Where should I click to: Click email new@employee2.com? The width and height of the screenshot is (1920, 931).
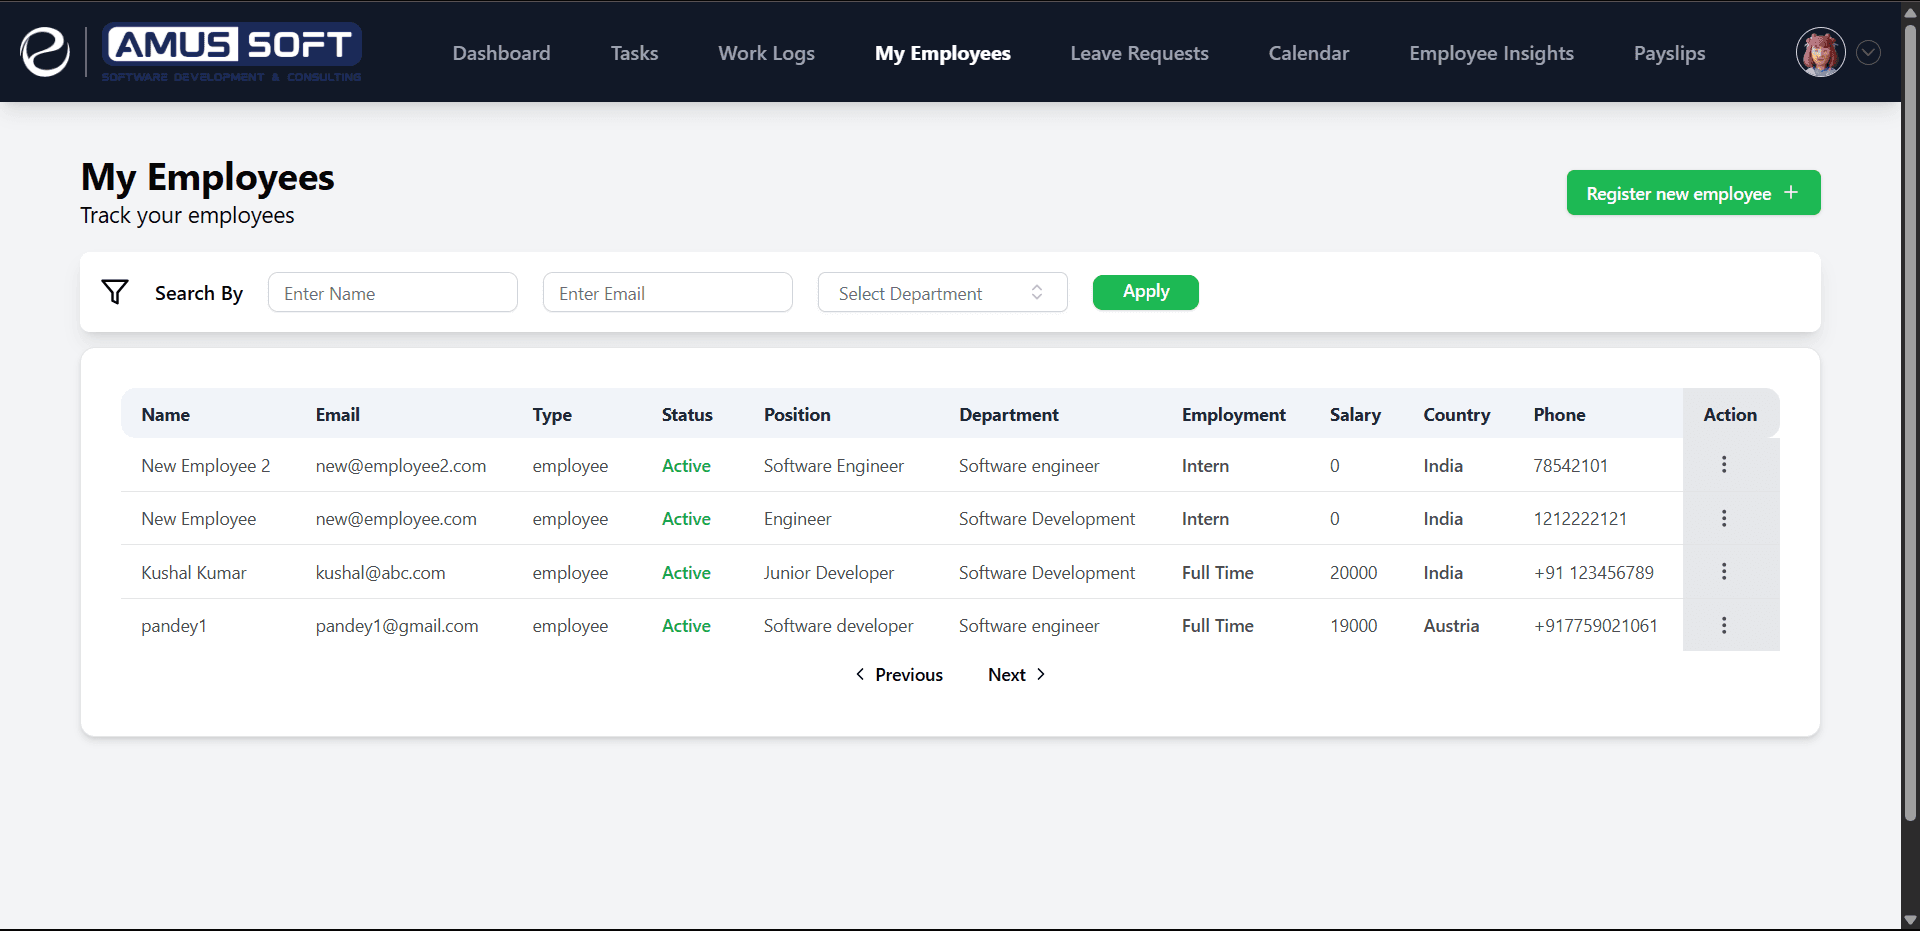(x=400, y=466)
